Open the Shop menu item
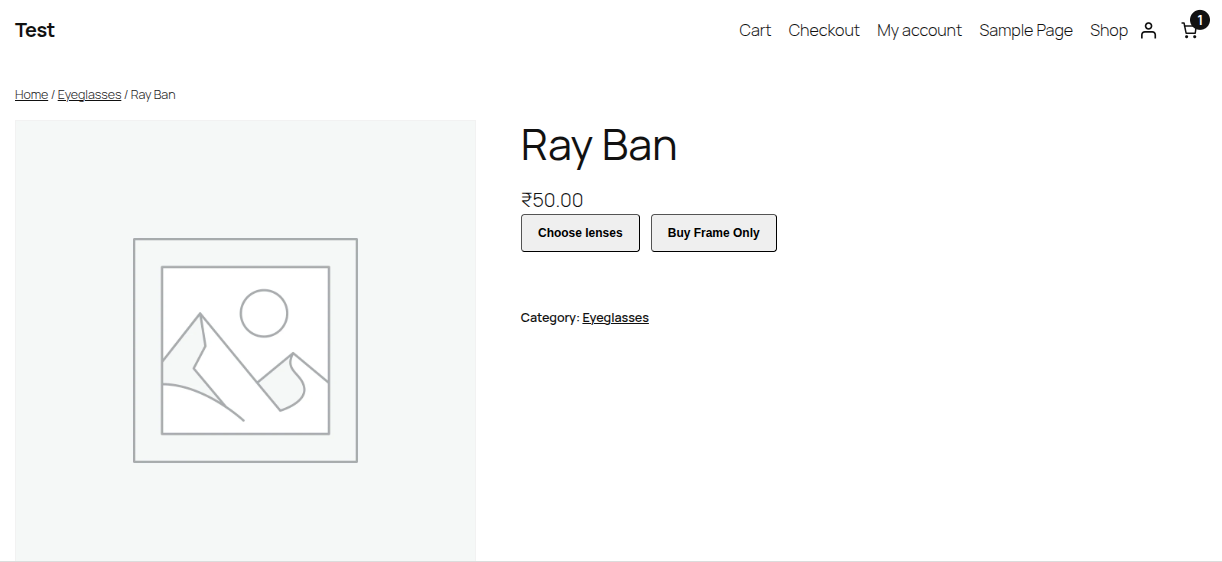The height and width of the screenshot is (562, 1222). coord(1109,30)
